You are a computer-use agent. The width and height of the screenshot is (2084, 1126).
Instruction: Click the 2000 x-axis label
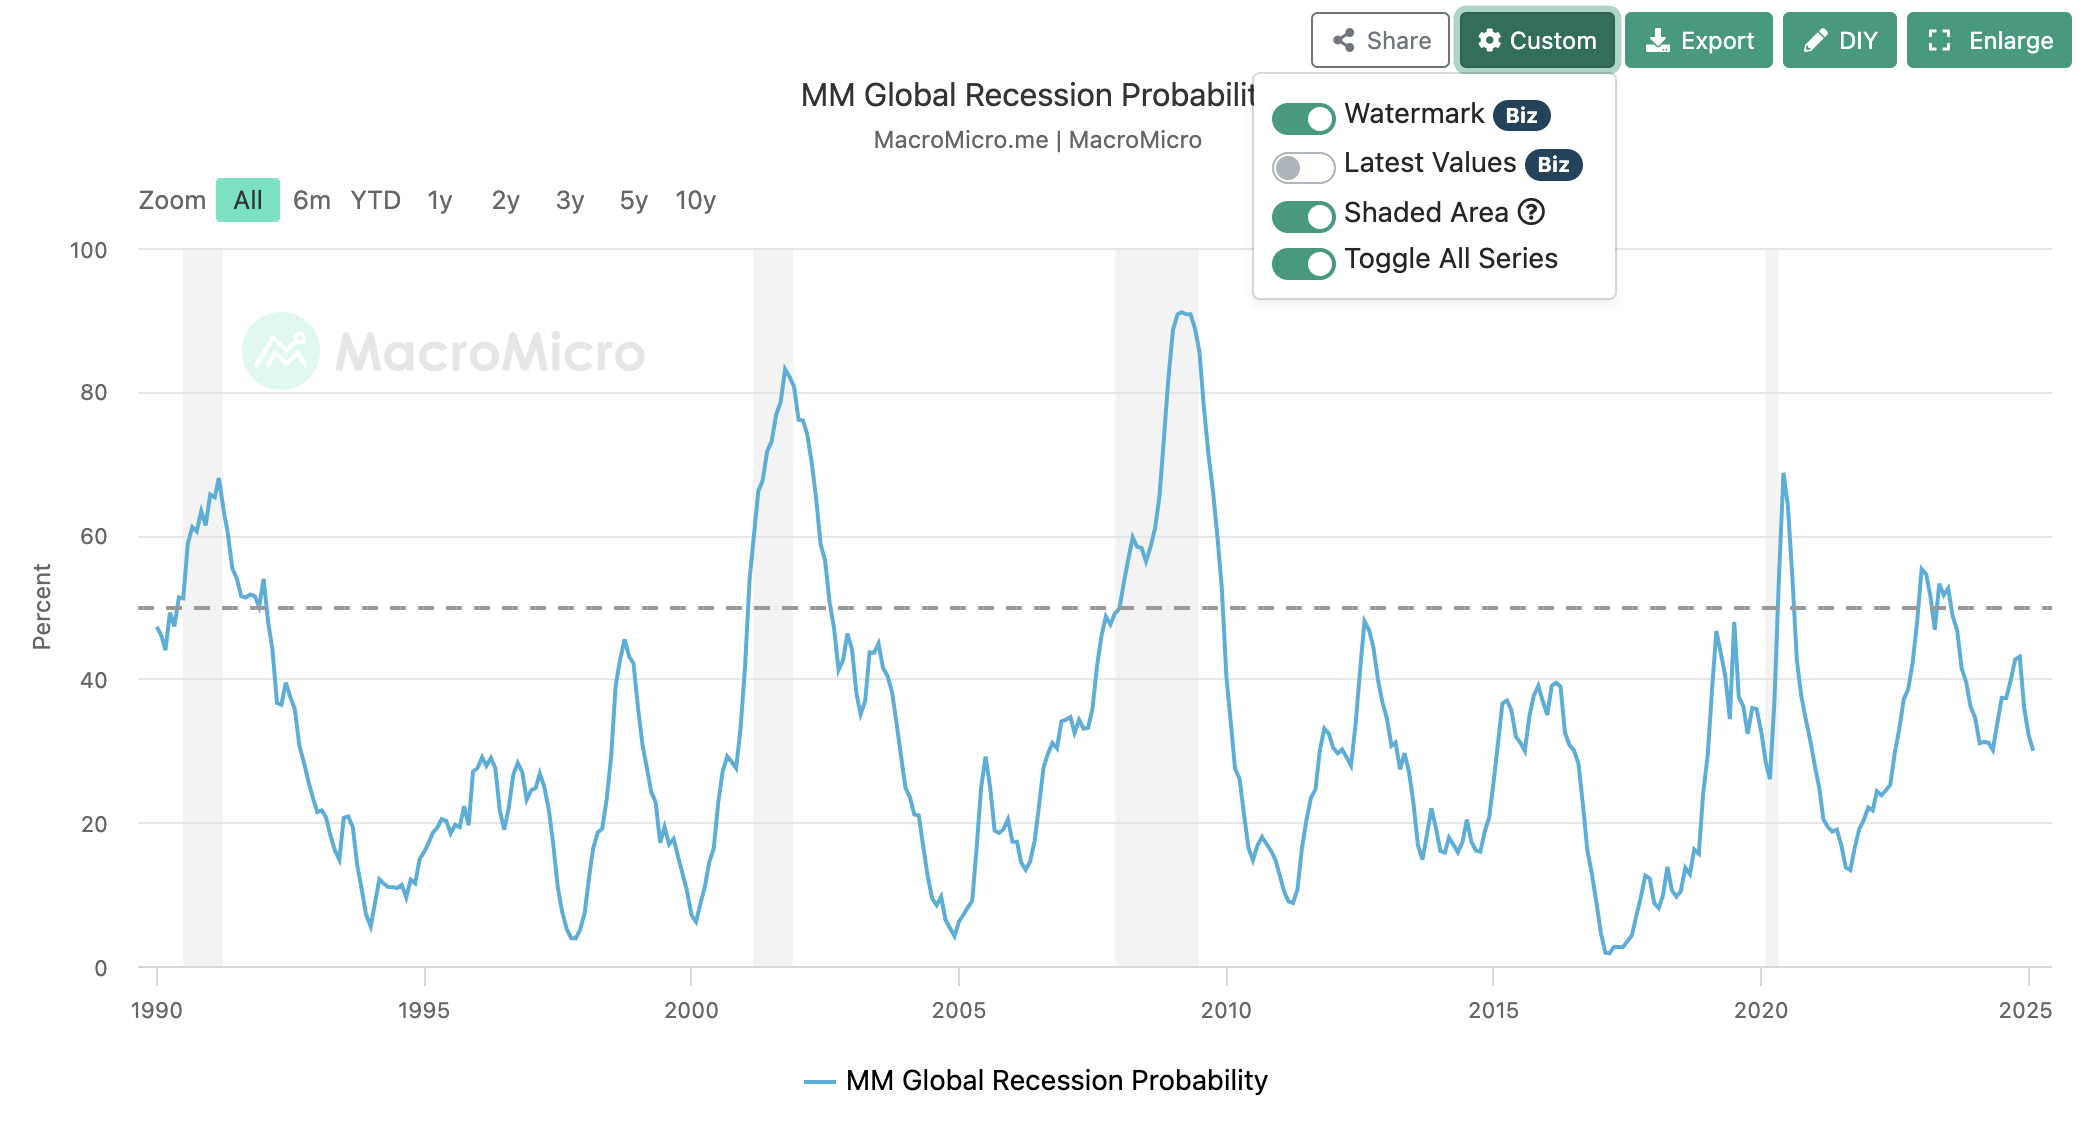pos(691,1010)
